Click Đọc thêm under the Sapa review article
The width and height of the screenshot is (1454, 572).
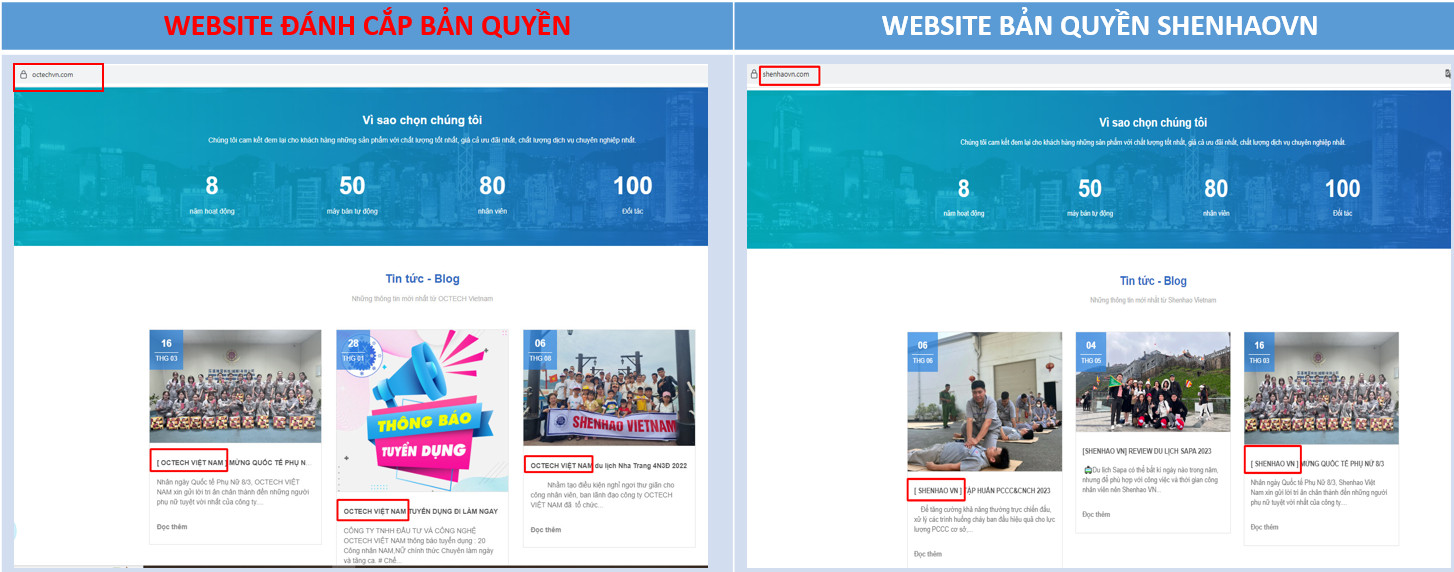click(x=1096, y=514)
